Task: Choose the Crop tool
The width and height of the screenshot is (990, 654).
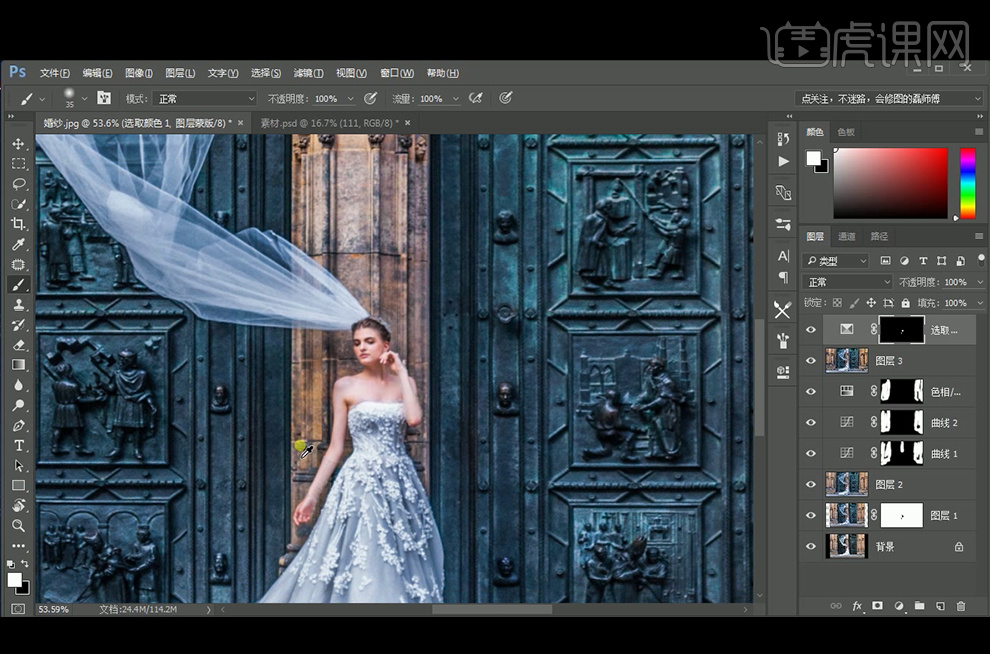Action: (18, 224)
